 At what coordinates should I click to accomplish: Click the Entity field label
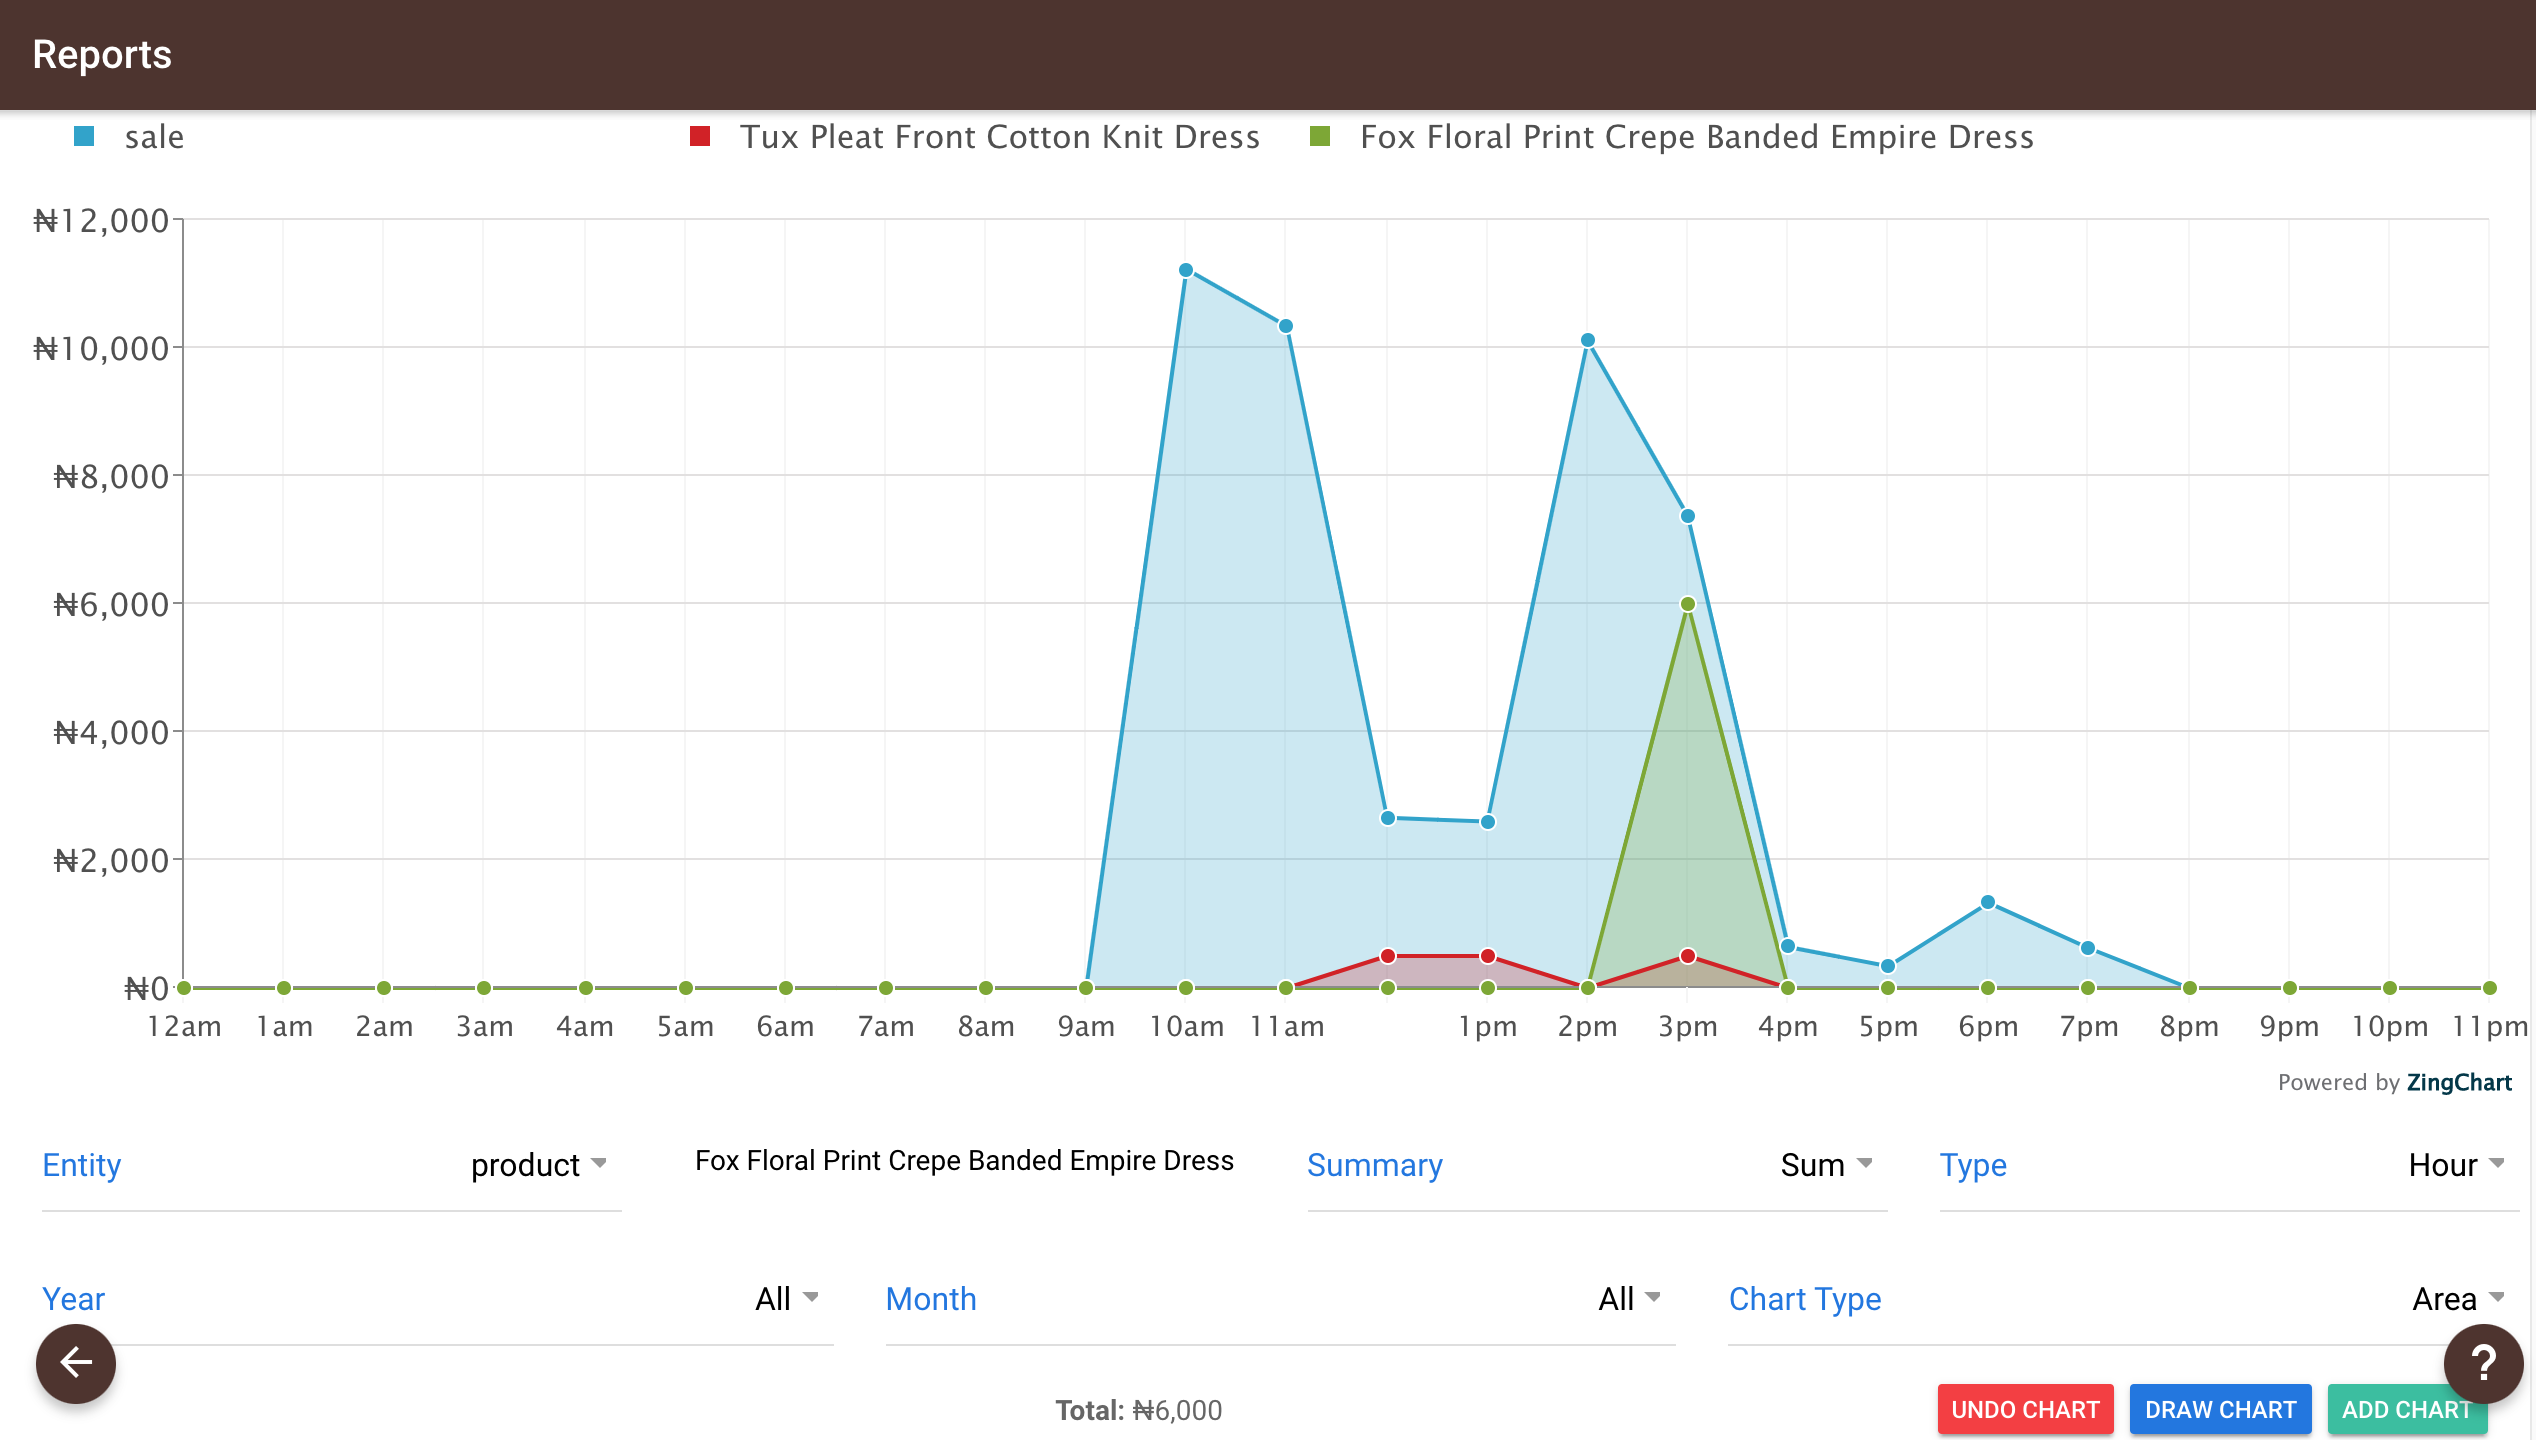(82, 1165)
